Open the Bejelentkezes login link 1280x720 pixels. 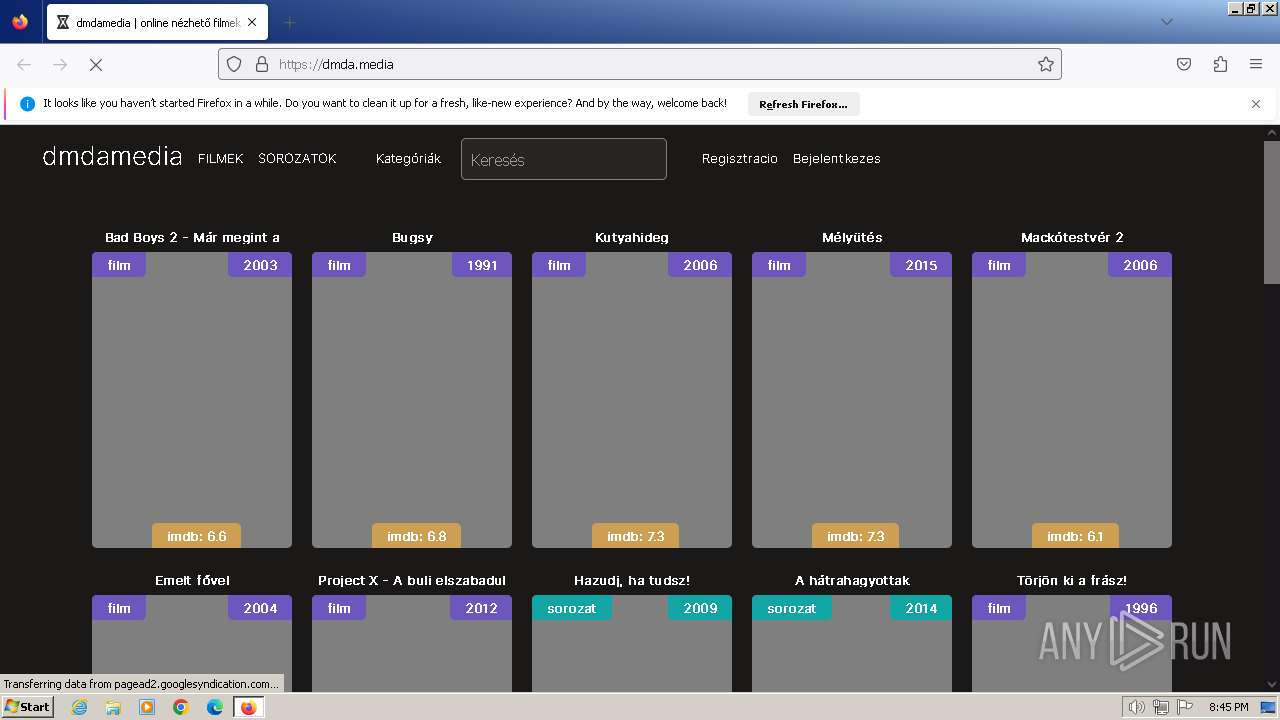pyautogui.click(x=837, y=159)
